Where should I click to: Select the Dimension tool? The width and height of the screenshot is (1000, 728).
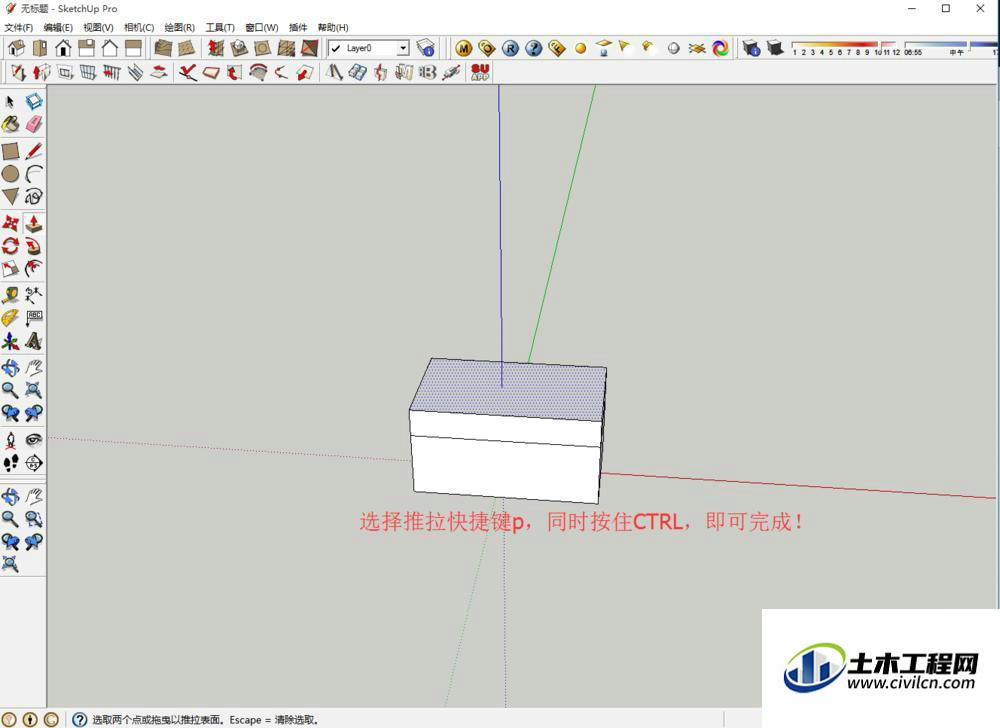point(34,295)
